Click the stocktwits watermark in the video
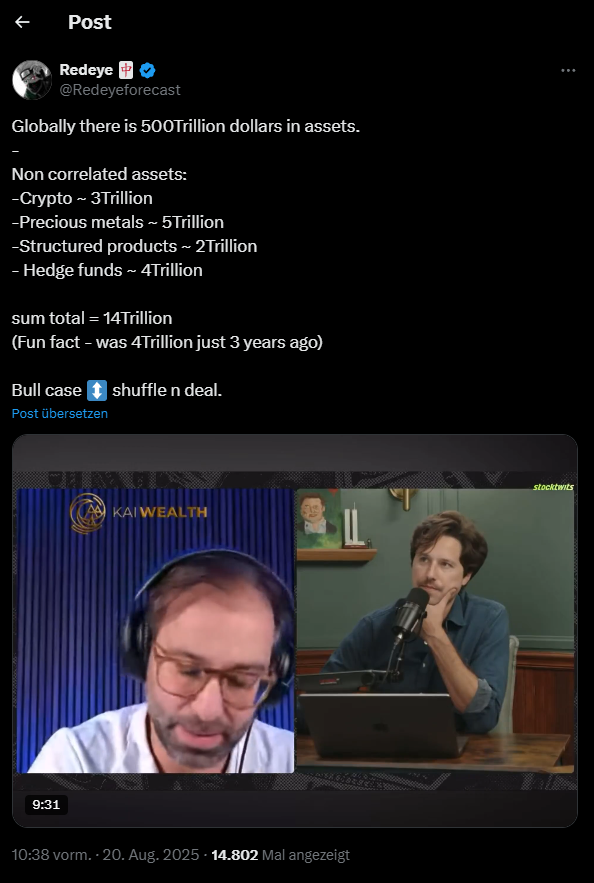594x883 pixels. click(553, 487)
